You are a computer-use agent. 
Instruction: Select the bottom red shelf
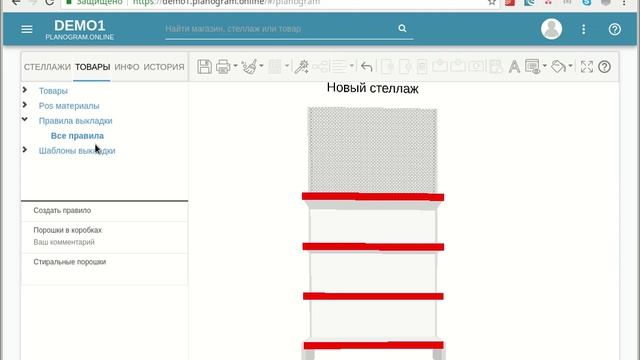coord(373,345)
